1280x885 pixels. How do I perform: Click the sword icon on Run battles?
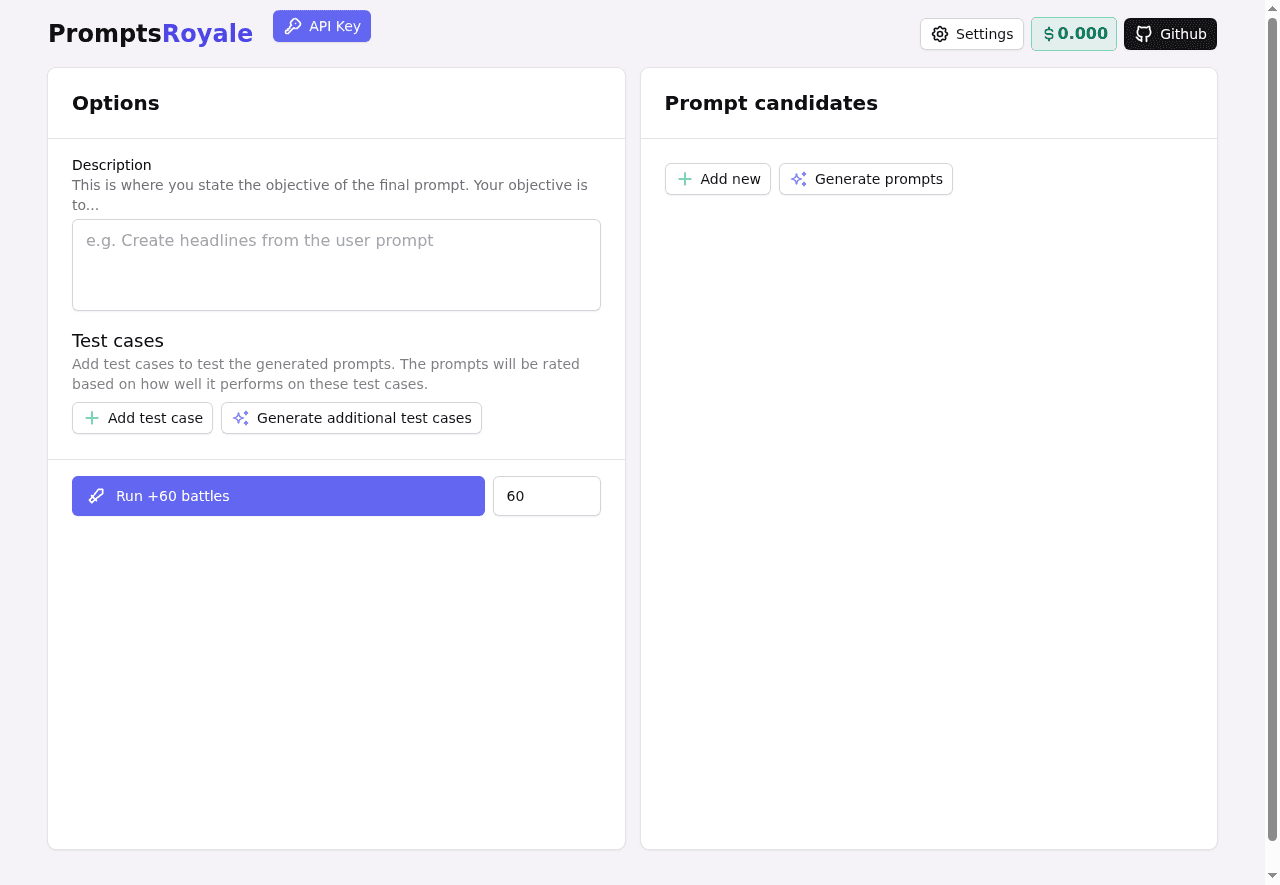click(97, 496)
